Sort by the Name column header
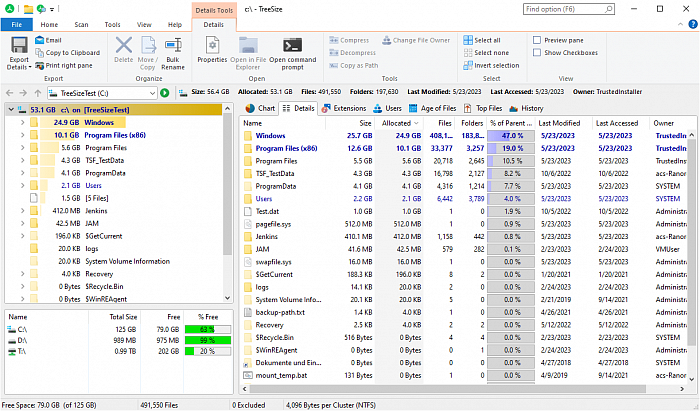The width and height of the screenshot is (700, 411). (283, 123)
